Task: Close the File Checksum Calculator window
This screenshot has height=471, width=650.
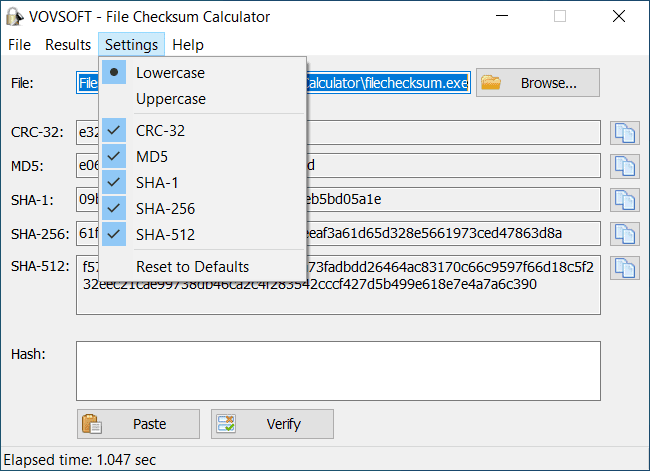Action: (x=619, y=16)
